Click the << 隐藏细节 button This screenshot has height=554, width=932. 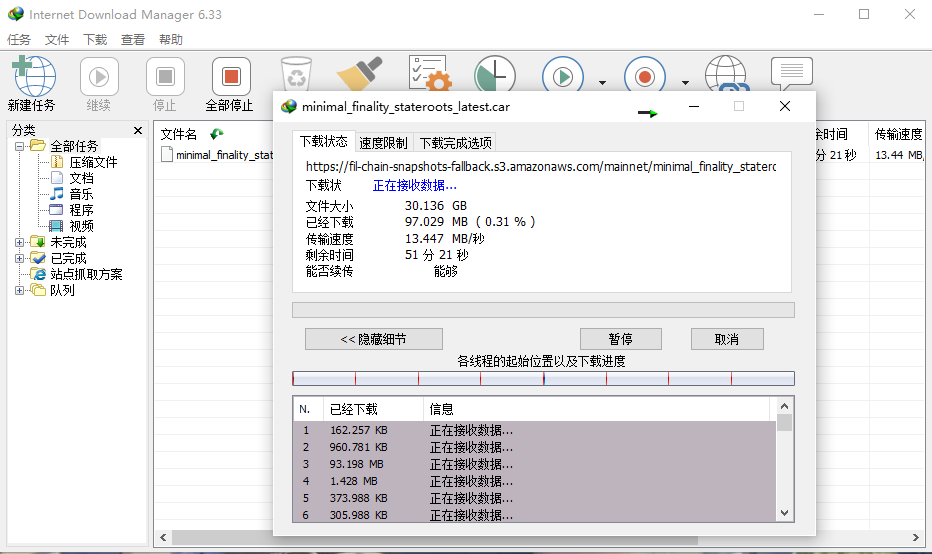point(373,339)
